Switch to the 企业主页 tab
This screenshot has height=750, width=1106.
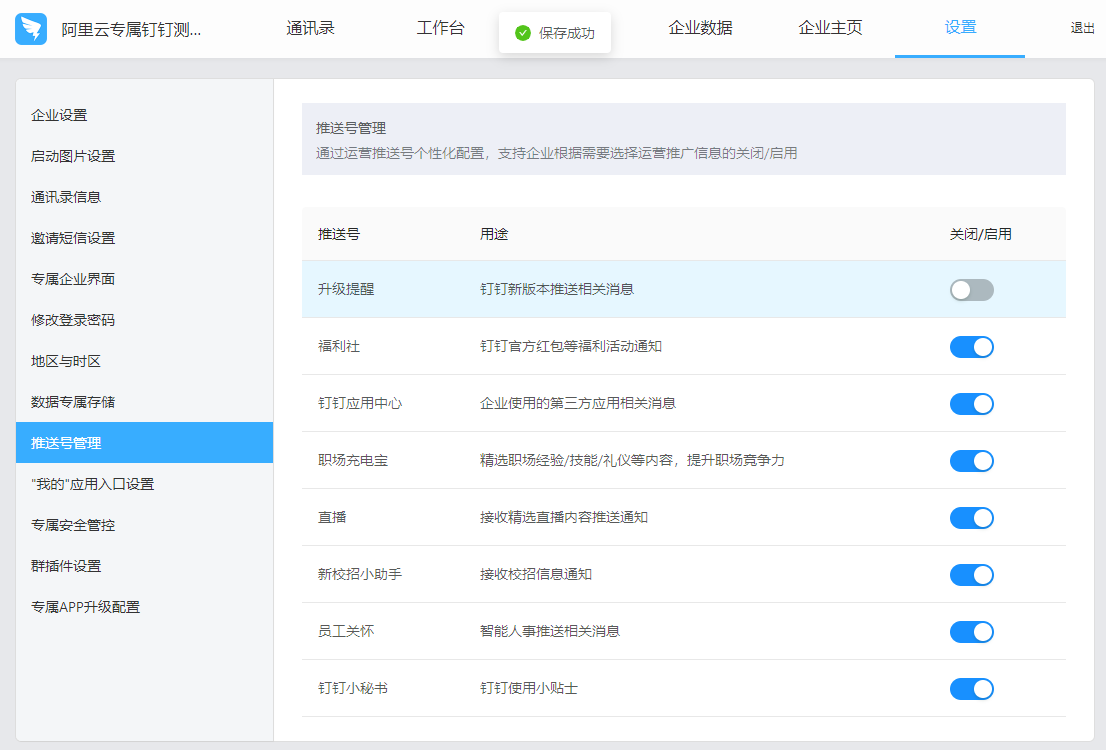coord(830,28)
